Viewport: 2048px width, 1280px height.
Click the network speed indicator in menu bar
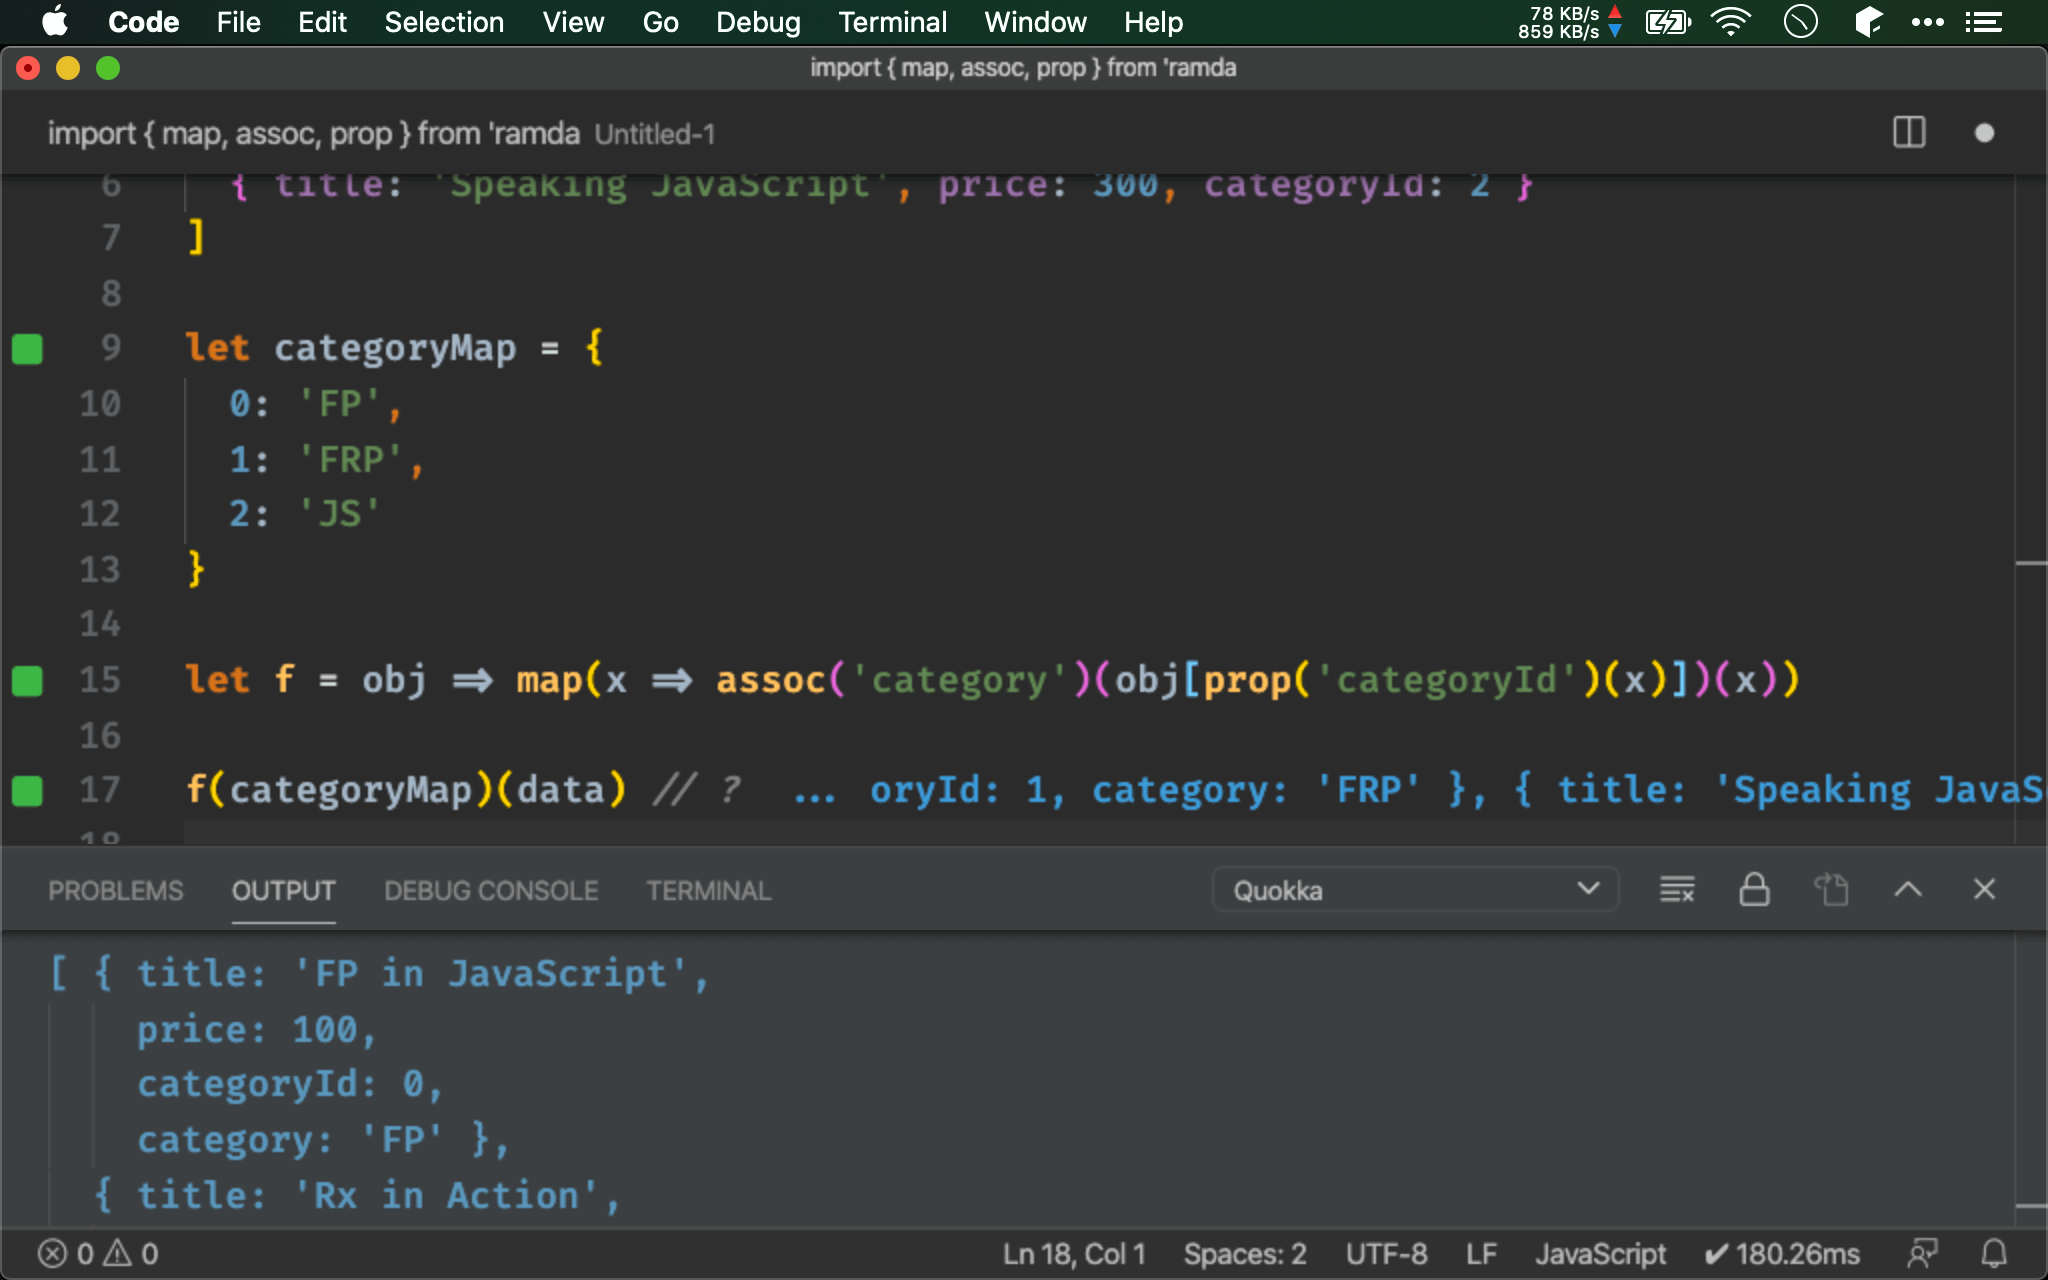pos(1570,22)
